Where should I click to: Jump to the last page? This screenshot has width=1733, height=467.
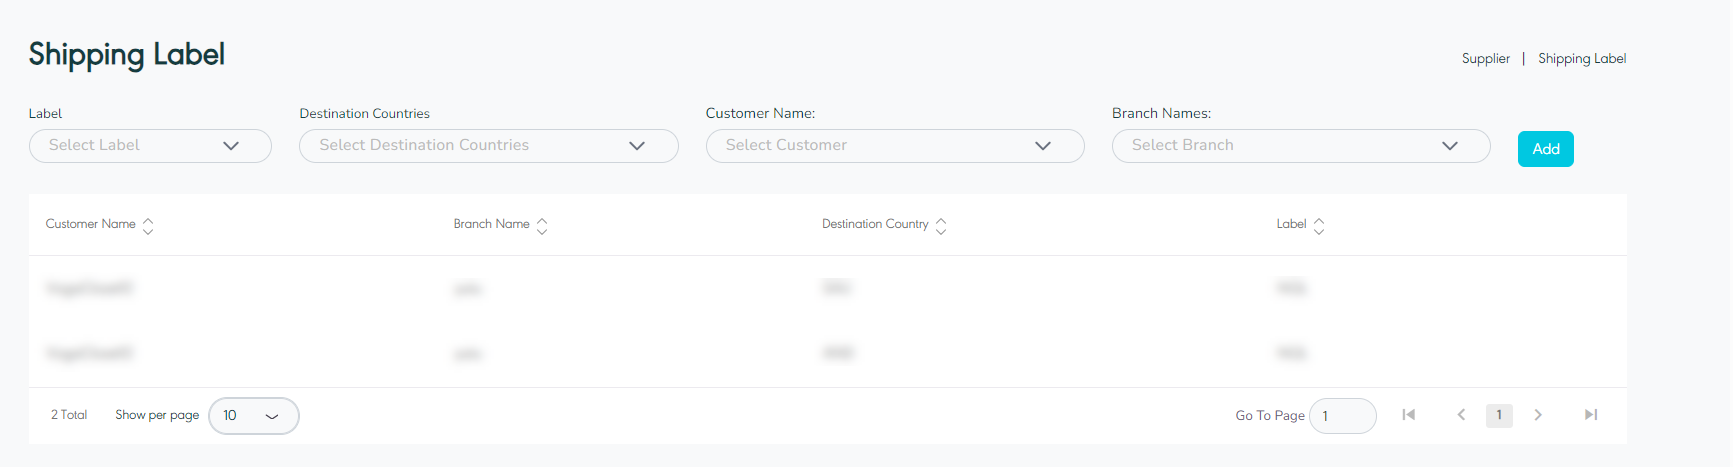click(x=1591, y=415)
